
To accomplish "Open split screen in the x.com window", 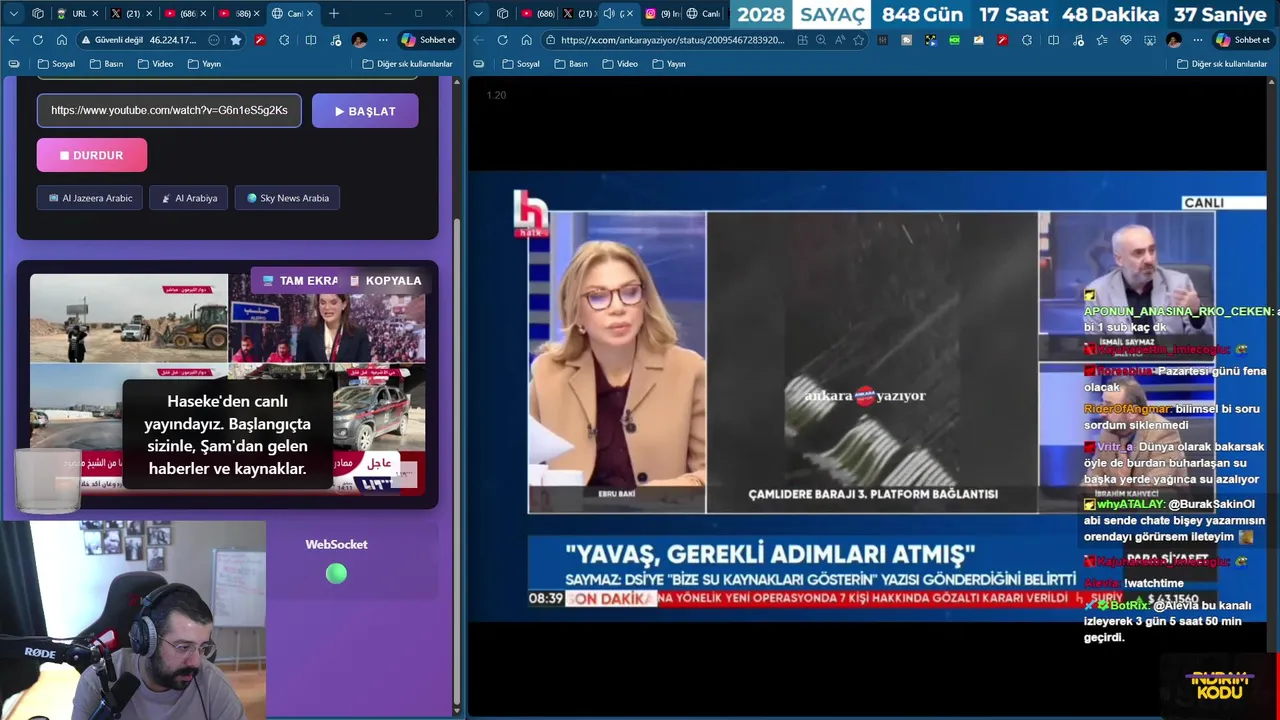I will click(x=1053, y=40).
